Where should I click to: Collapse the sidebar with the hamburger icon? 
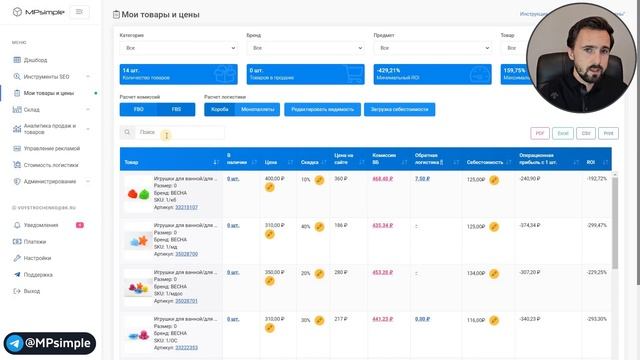79,12
